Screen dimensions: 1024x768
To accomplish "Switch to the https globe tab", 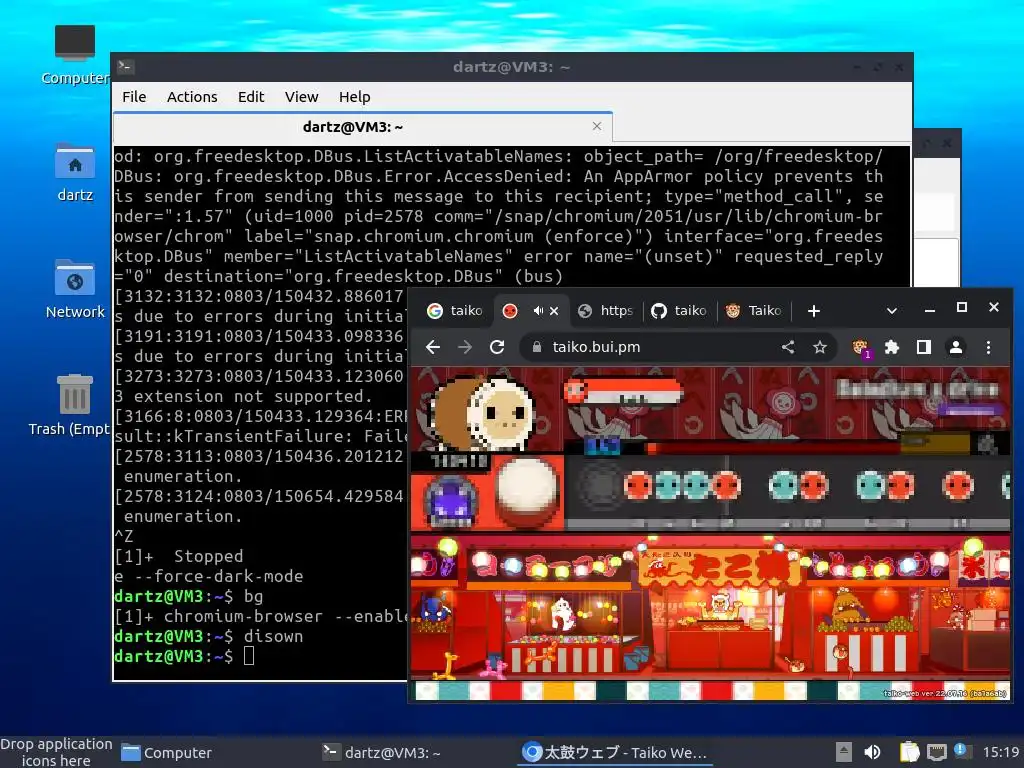I will [x=607, y=311].
